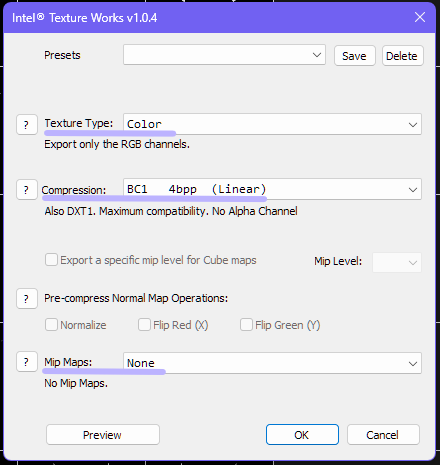Click the Intel Texture Works v1.0.4 title
The image size is (440, 465).
pos(84,18)
